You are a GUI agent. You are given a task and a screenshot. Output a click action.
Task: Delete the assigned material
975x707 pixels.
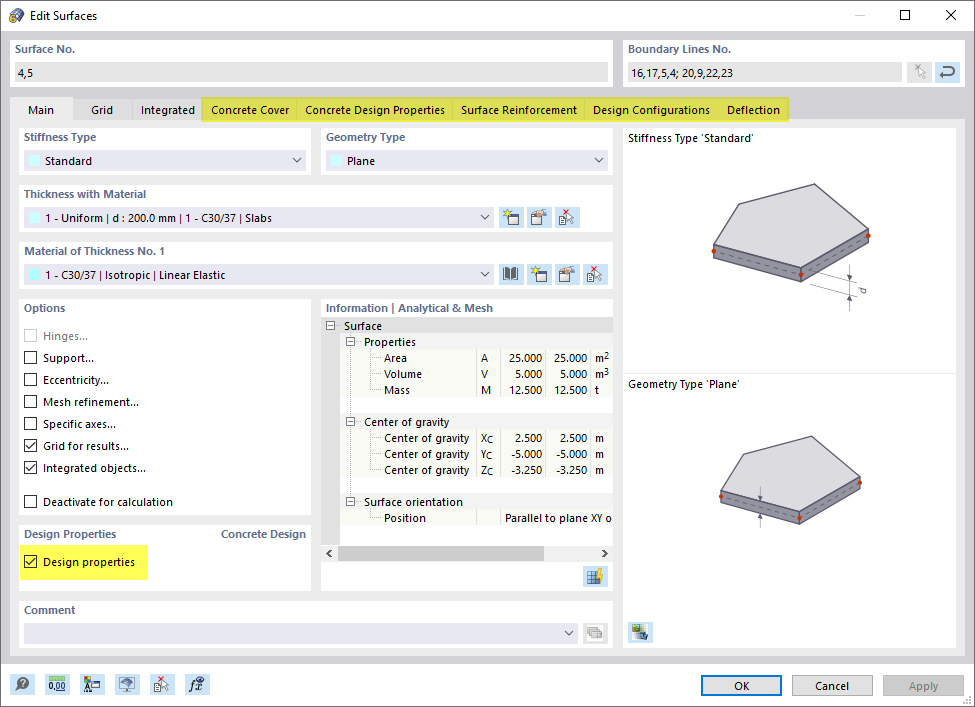595,274
